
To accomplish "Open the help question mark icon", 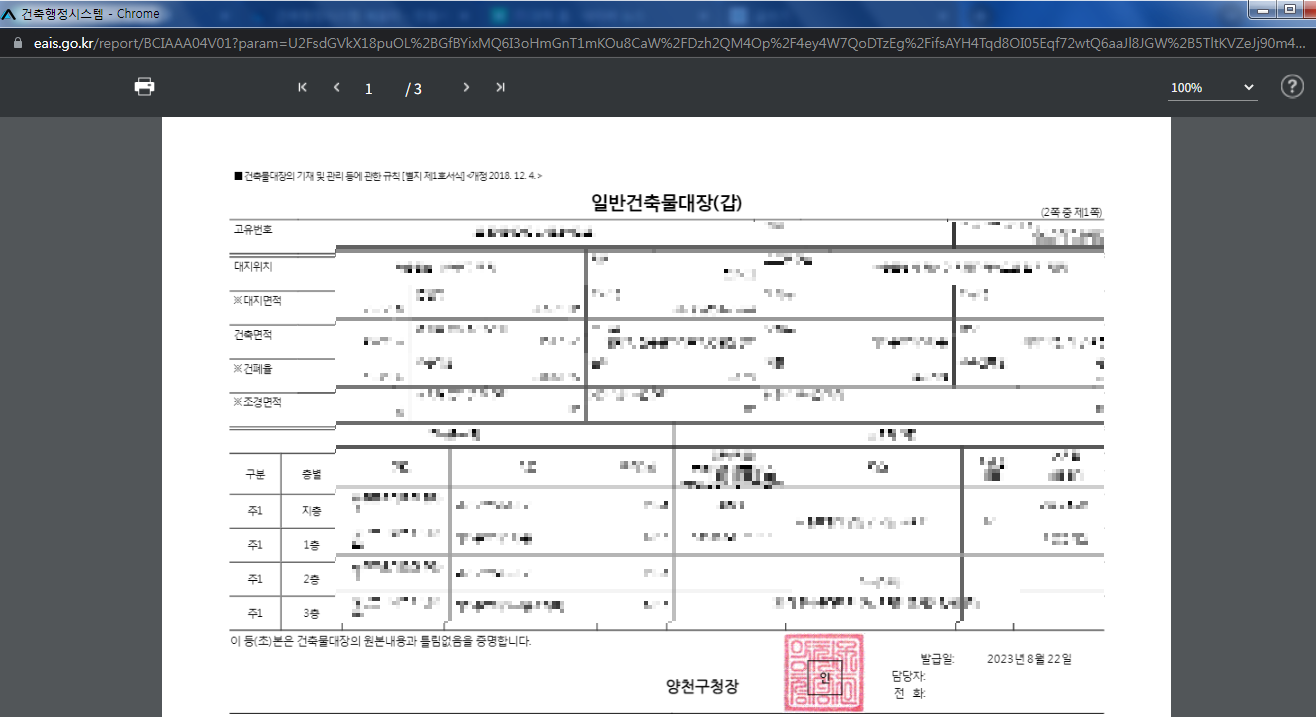I will pos(1292,87).
